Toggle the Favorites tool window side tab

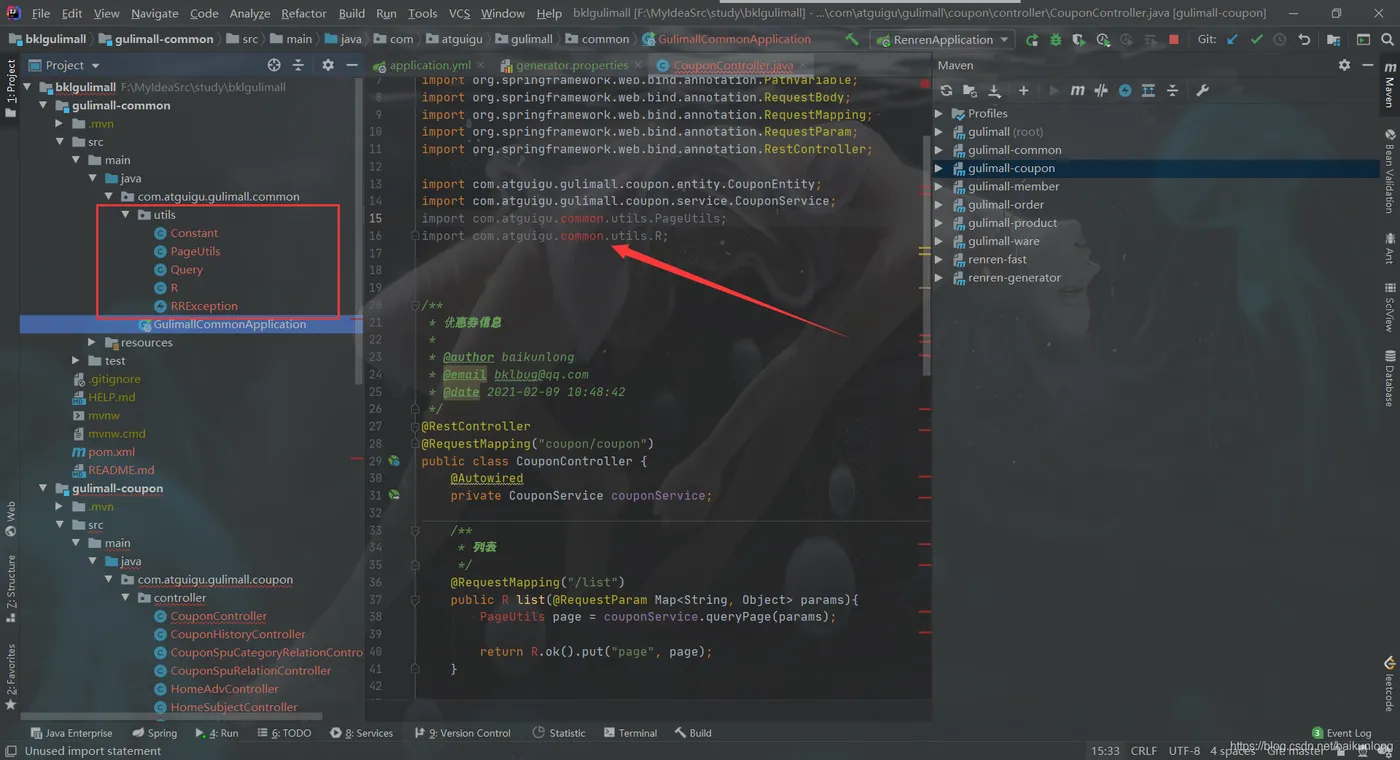pyautogui.click(x=10, y=677)
